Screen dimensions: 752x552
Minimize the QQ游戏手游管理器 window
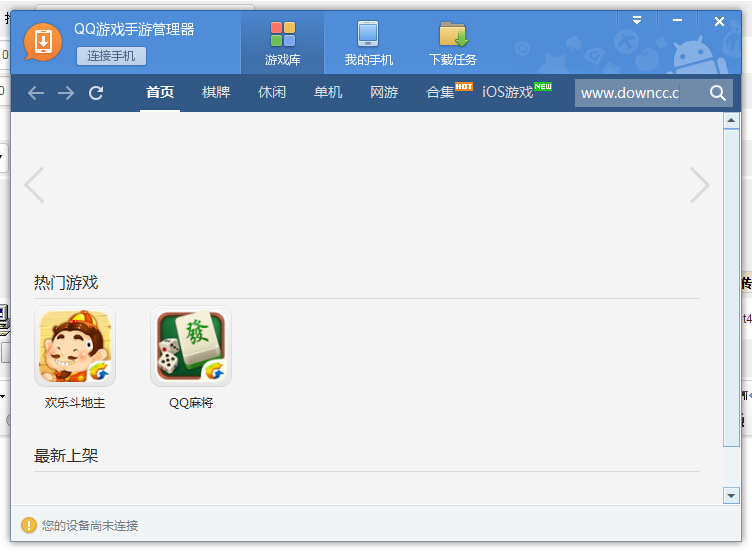pyautogui.click(x=677, y=20)
